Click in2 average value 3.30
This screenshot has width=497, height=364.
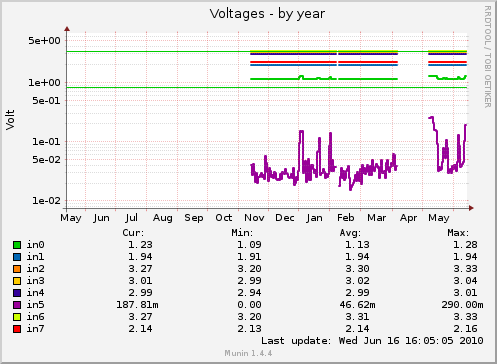point(357,269)
